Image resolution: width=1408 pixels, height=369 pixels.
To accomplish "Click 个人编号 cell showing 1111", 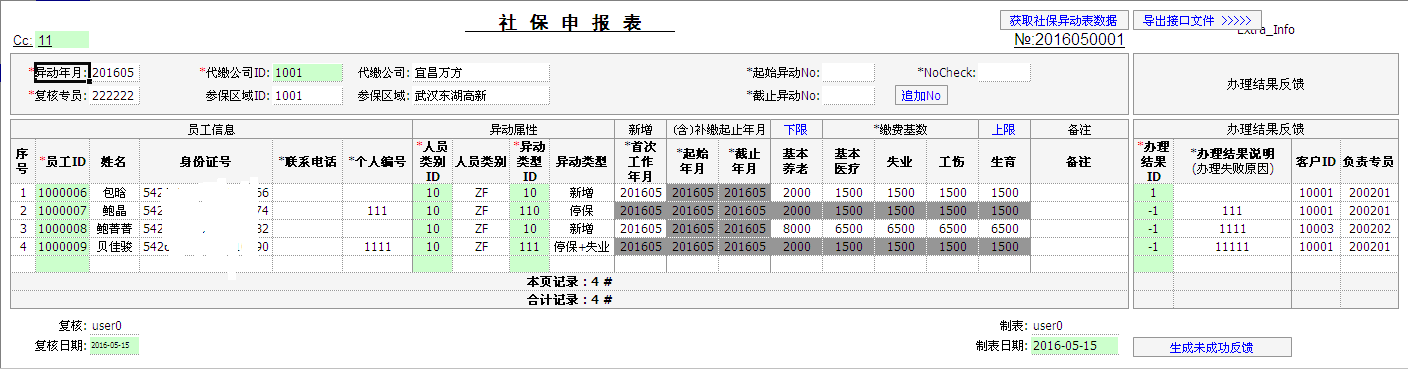I will click(377, 246).
